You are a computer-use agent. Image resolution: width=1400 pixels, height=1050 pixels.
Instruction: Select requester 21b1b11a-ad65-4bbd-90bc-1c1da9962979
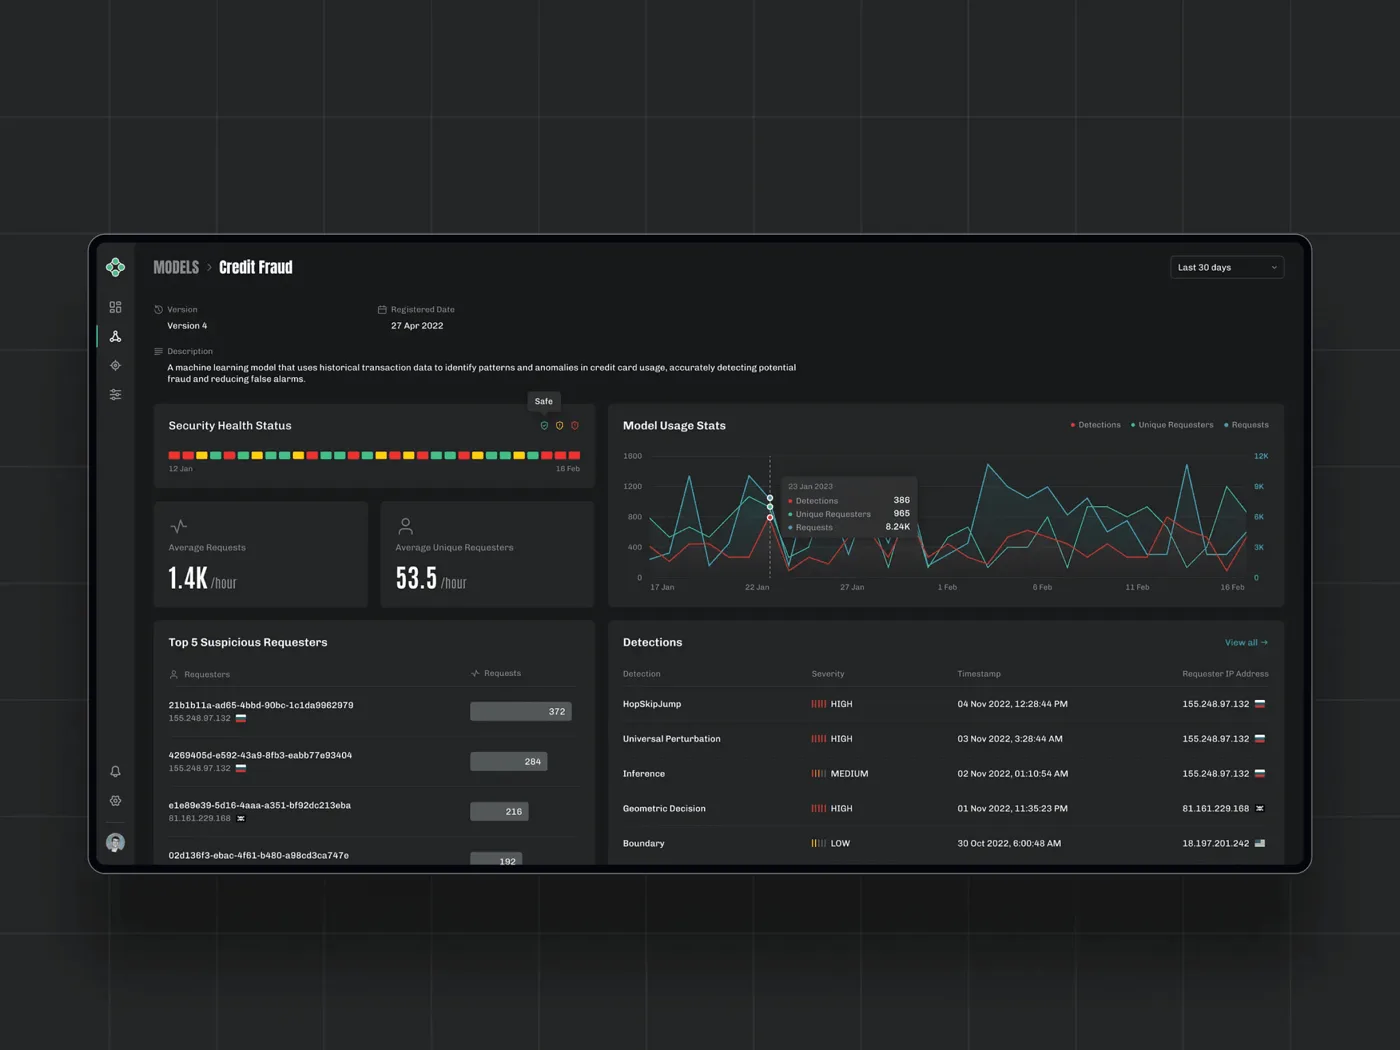261,705
